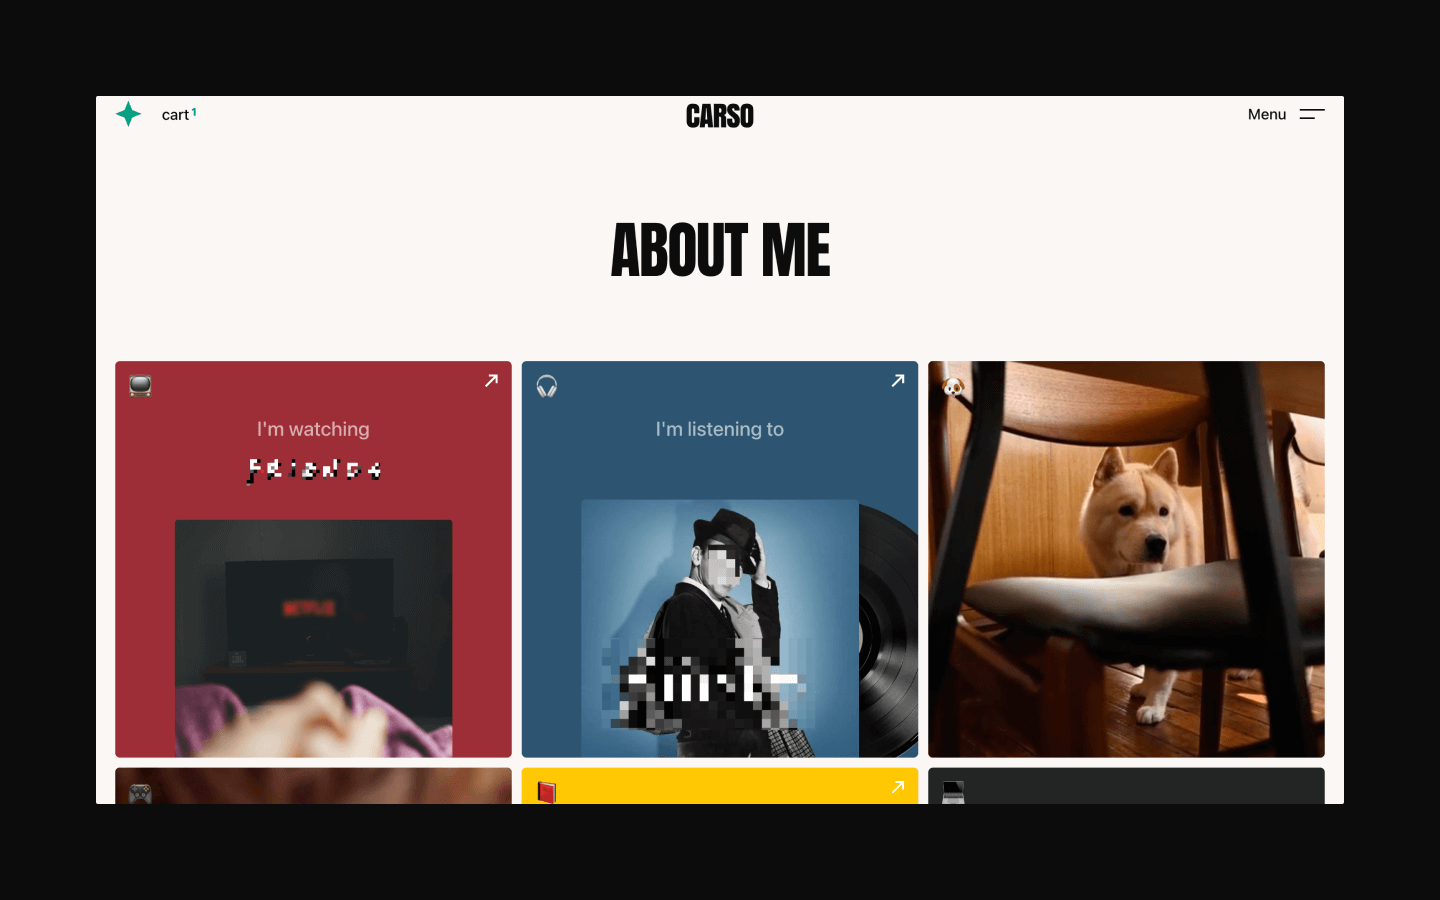This screenshot has height=900, width=1440.
Task: Click the headphones icon on blue card
Action: [x=547, y=386]
